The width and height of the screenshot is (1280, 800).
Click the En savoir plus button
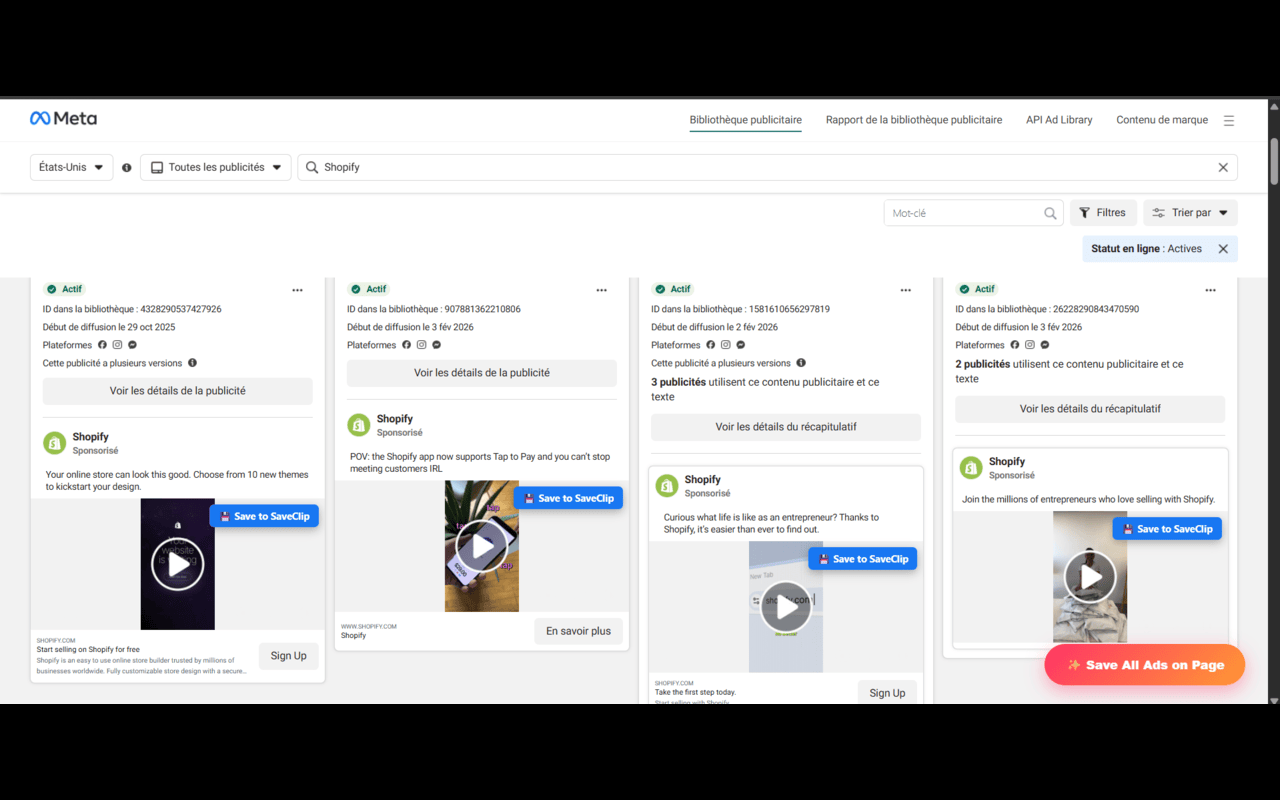(578, 632)
